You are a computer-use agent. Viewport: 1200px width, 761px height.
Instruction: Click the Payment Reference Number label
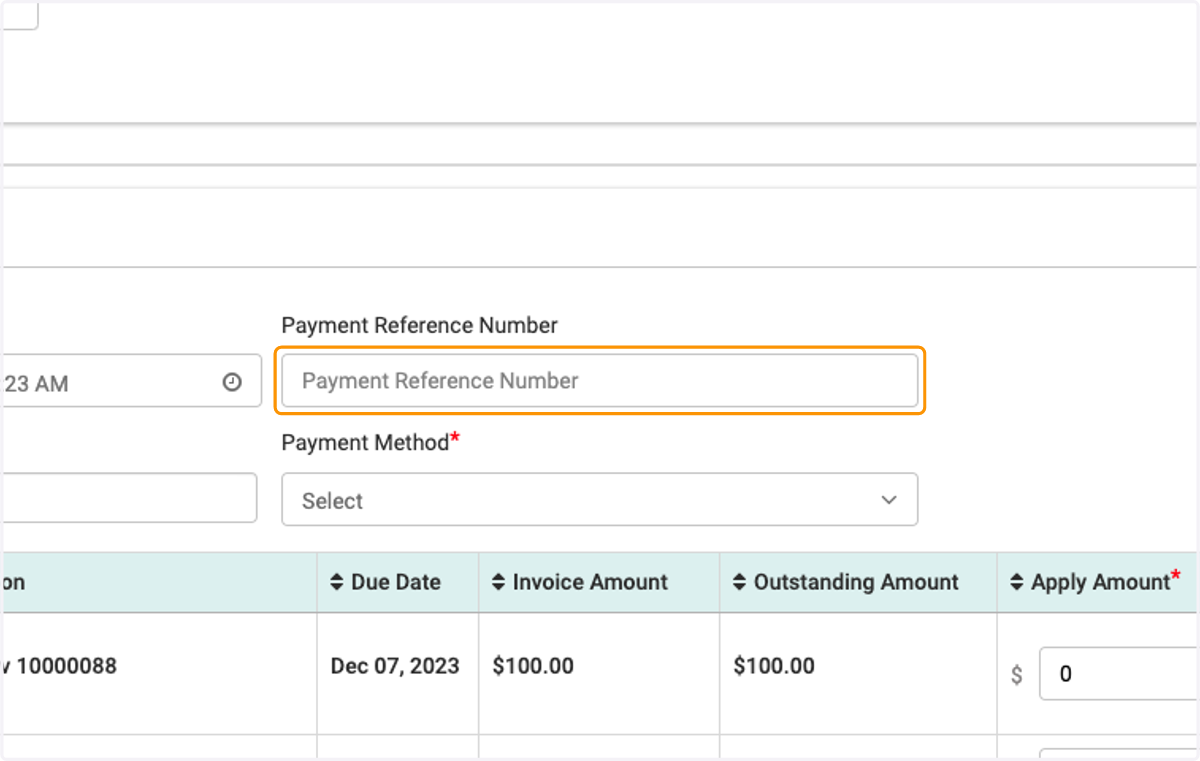click(420, 326)
